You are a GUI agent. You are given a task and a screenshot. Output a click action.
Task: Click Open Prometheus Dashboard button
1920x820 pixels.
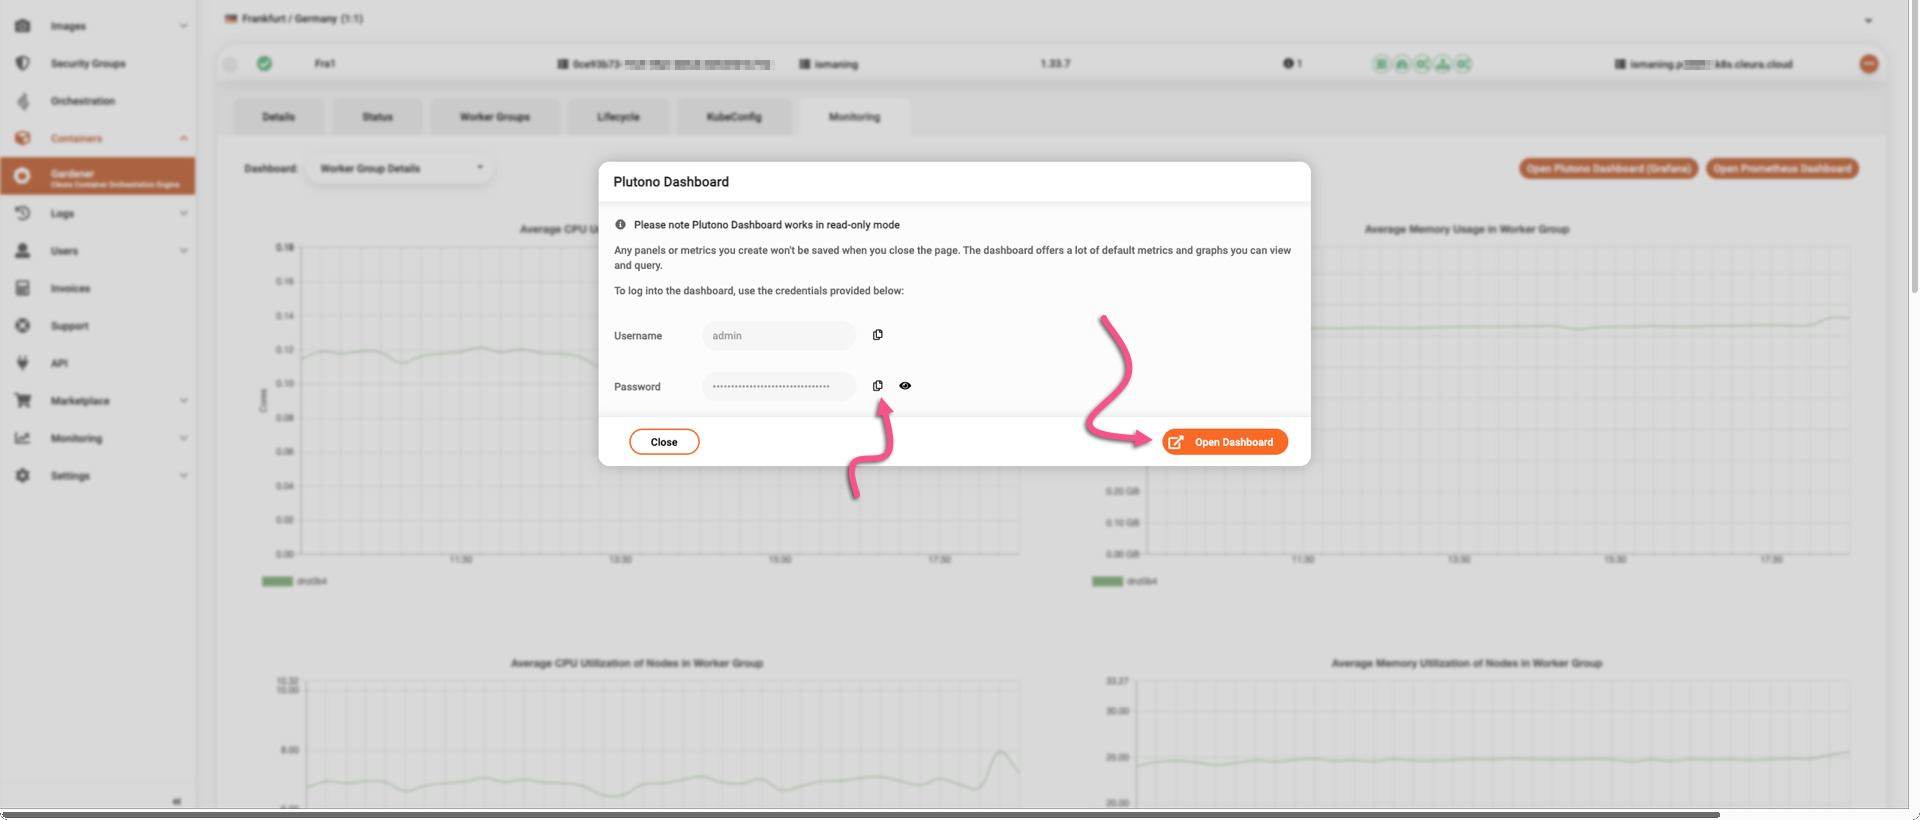point(1781,169)
